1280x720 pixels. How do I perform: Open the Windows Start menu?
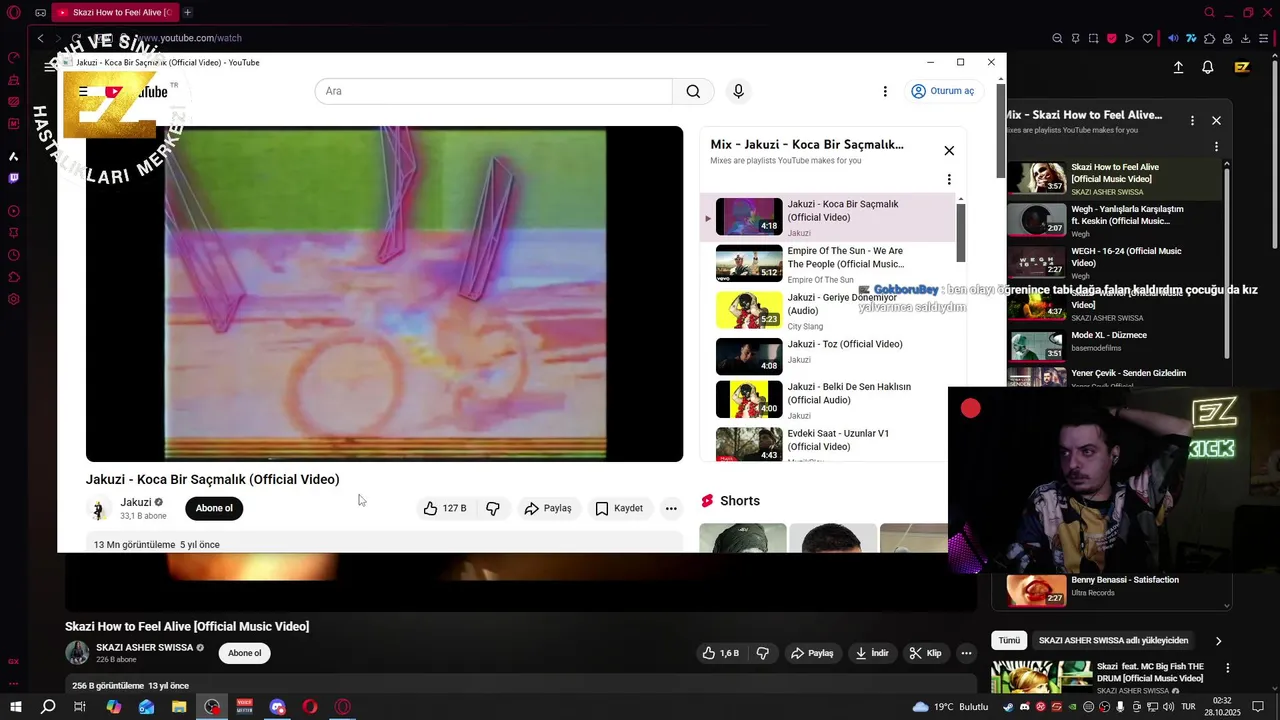[15, 707]
